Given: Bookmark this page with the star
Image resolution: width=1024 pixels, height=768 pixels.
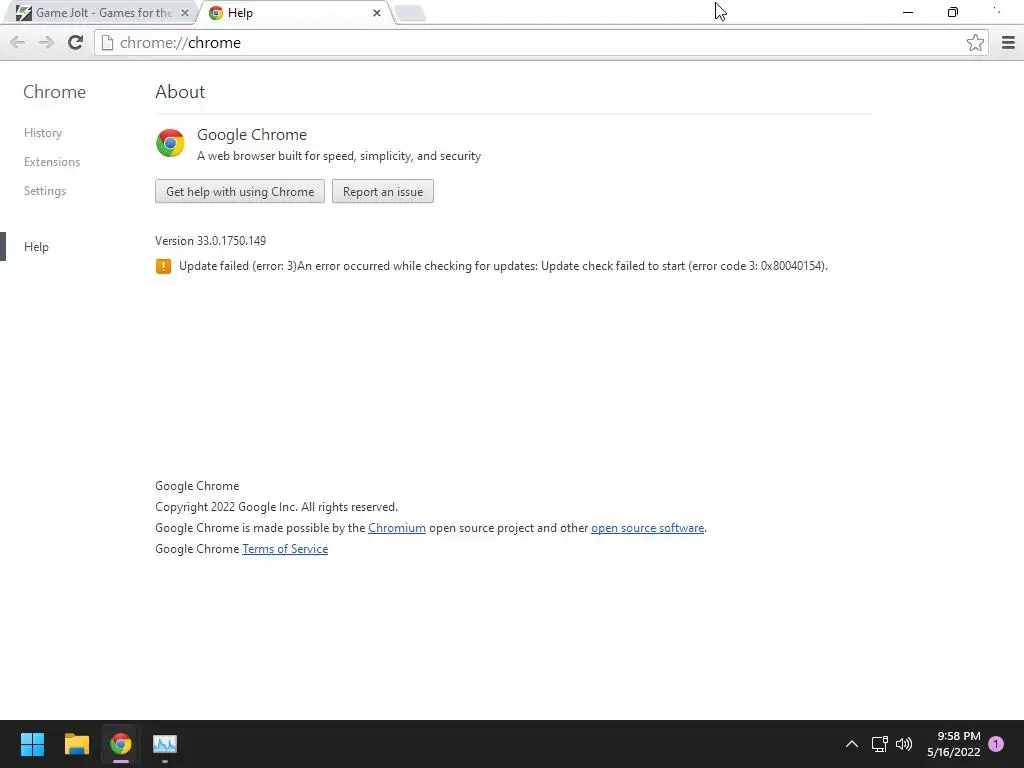Looking at the screenshot, I should tap(975, 42).
